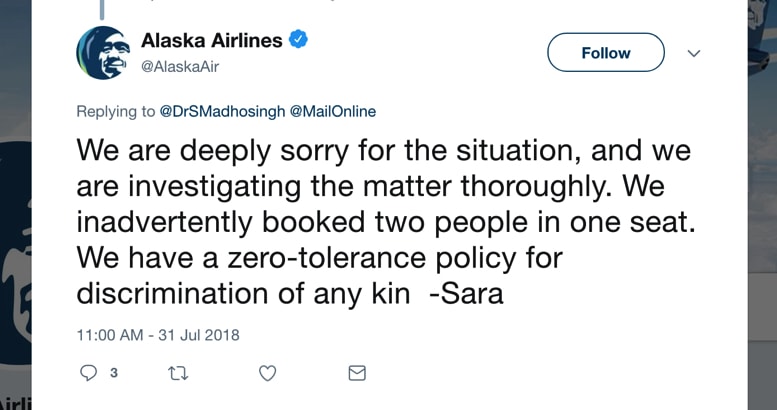Image resolution: width=777 pixels, height=410 pixels.
Task: Open the @MailOnline profile link
Action: point(332,112)
